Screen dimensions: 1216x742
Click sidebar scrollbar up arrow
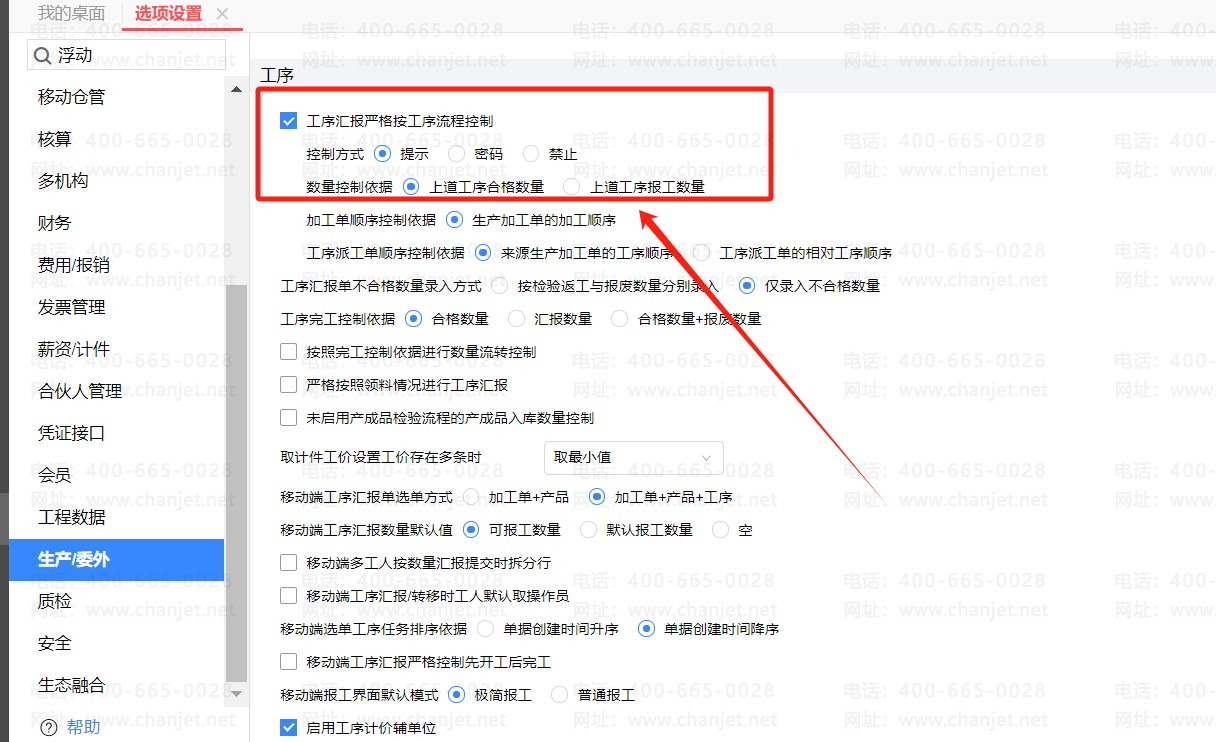pos(236,91)
